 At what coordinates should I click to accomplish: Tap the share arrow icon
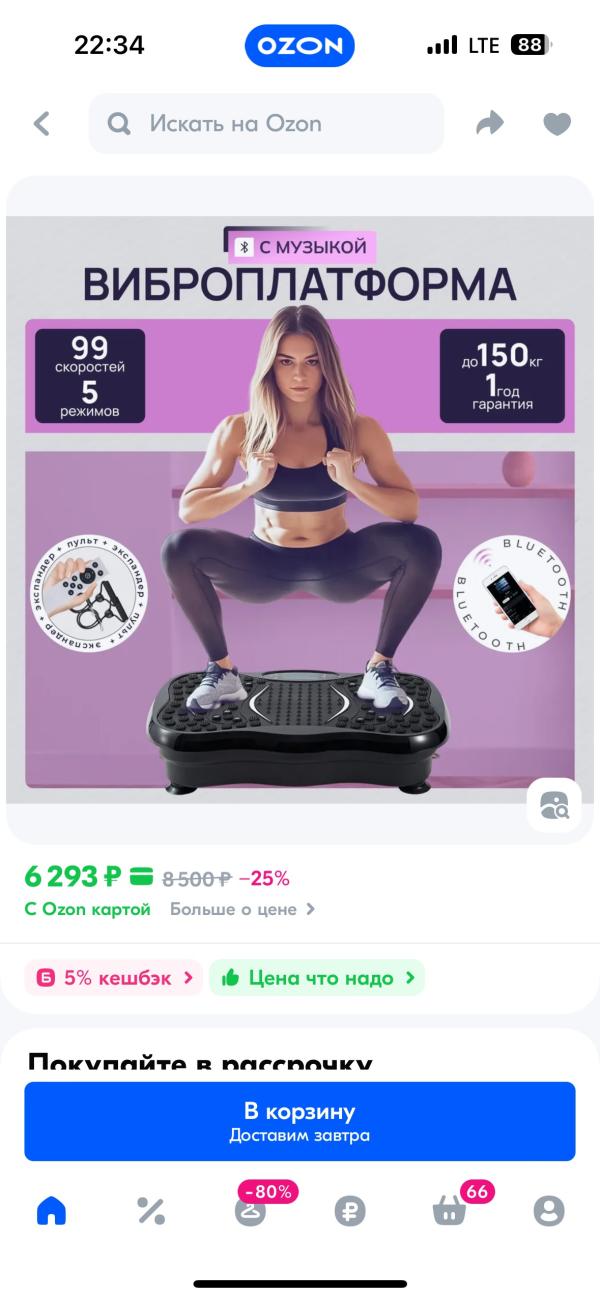coord(490,124)
